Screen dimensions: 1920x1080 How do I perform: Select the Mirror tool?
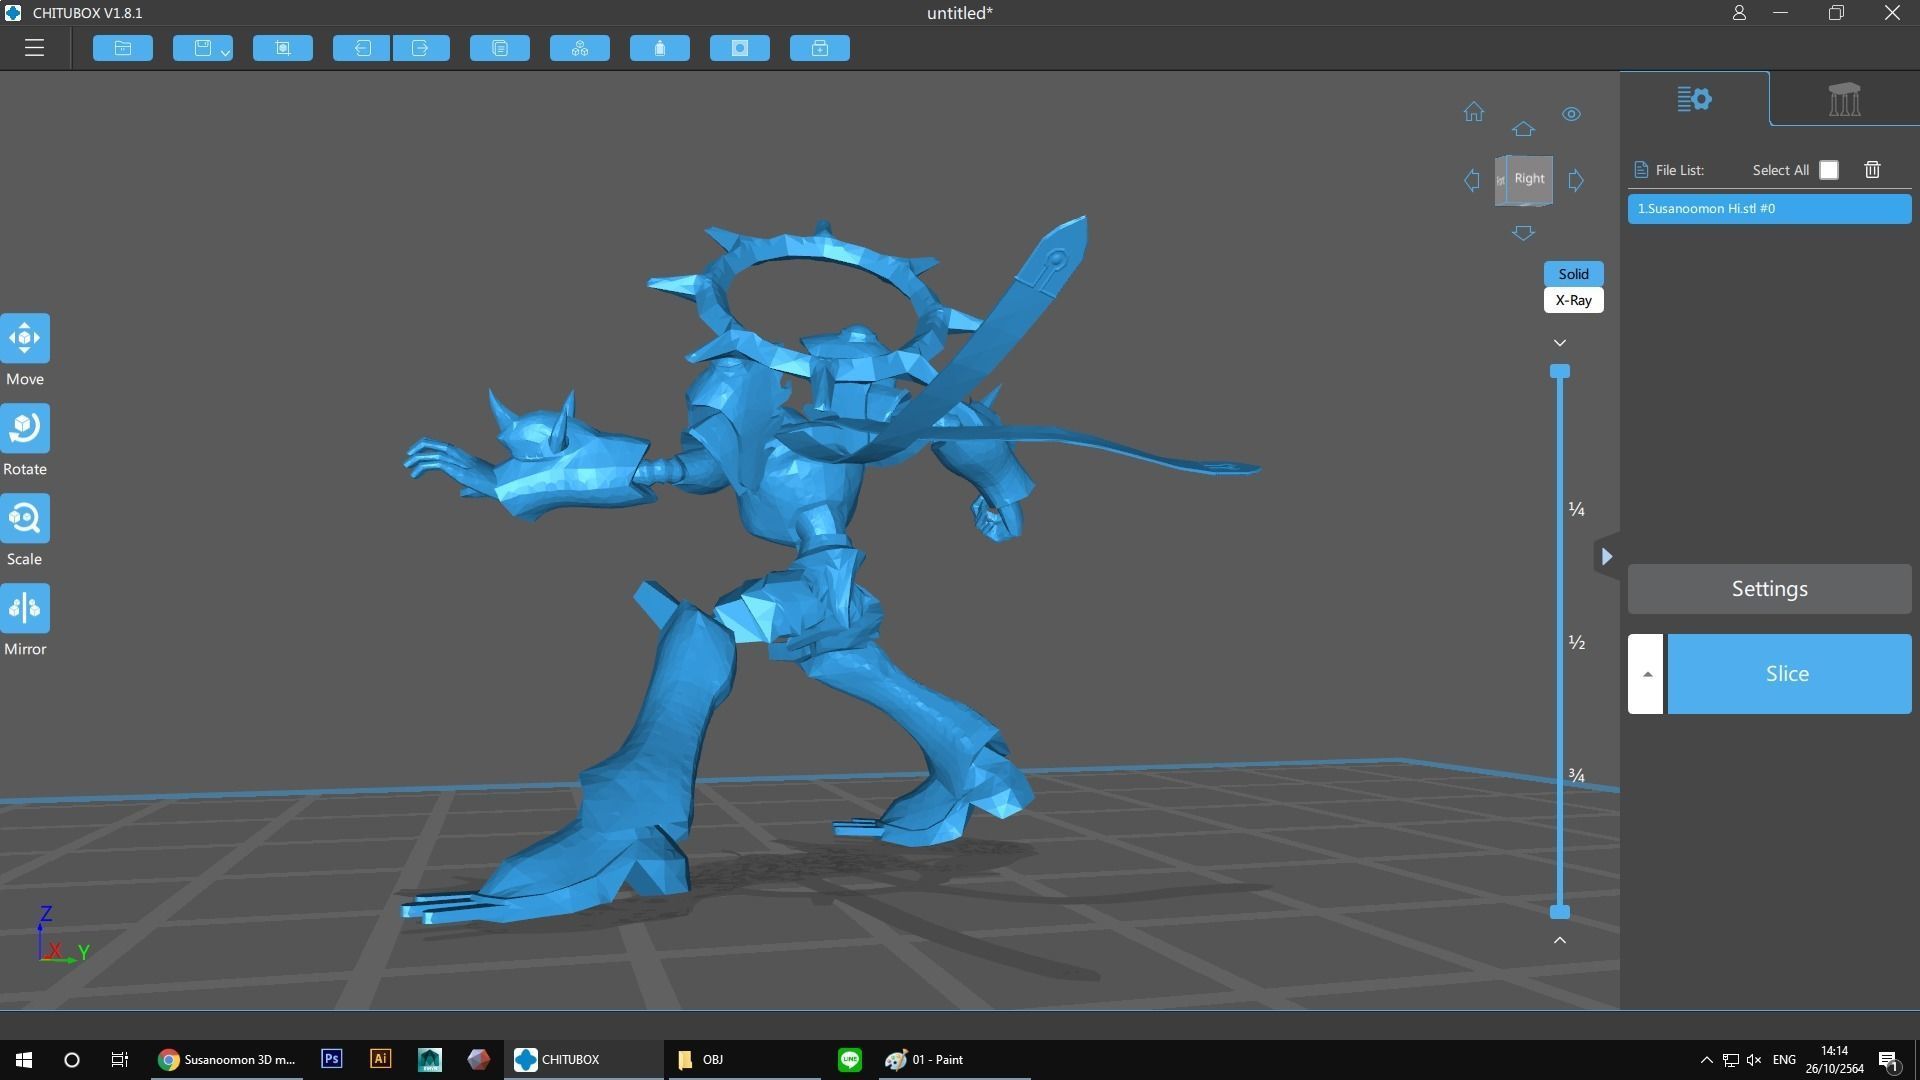point(25,608)
